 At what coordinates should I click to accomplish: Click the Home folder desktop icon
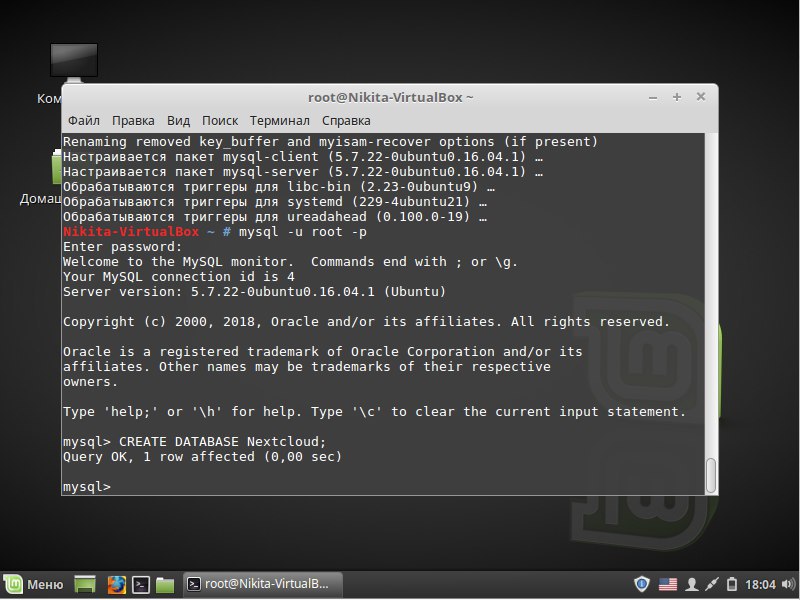tap(56, 167)
